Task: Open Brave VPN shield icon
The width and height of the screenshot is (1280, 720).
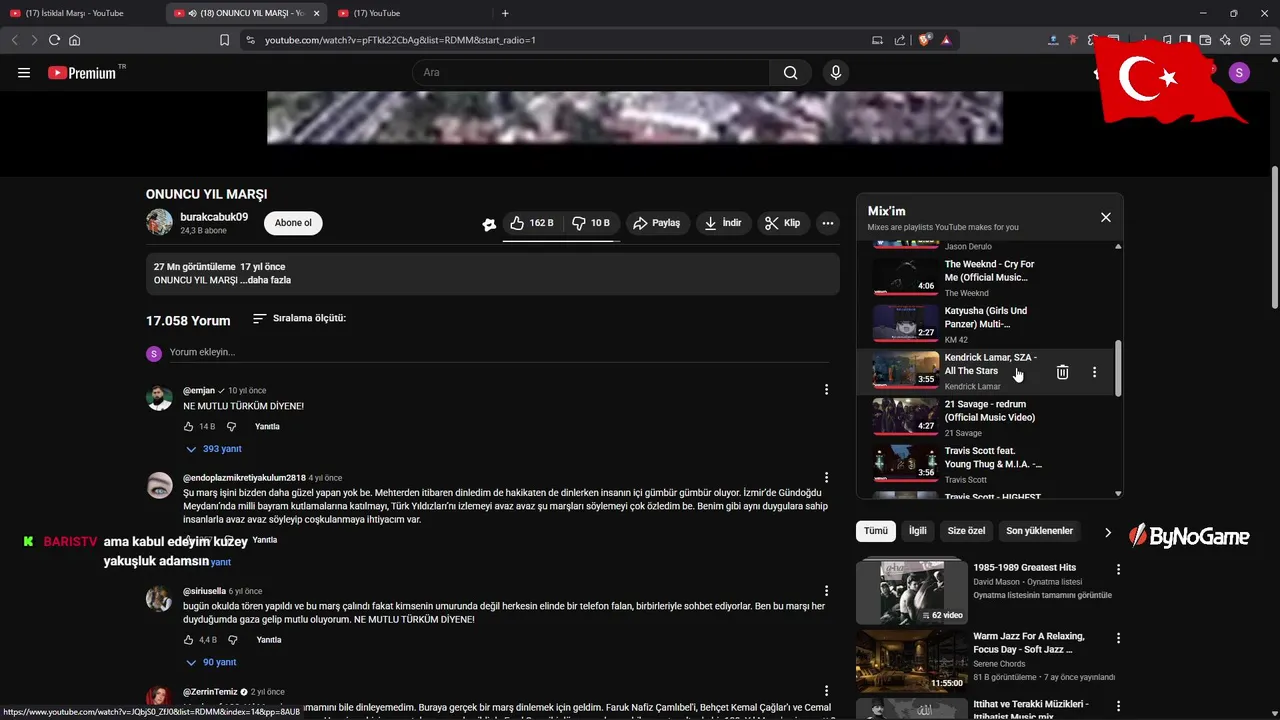Action: [x=1245, y=40]
